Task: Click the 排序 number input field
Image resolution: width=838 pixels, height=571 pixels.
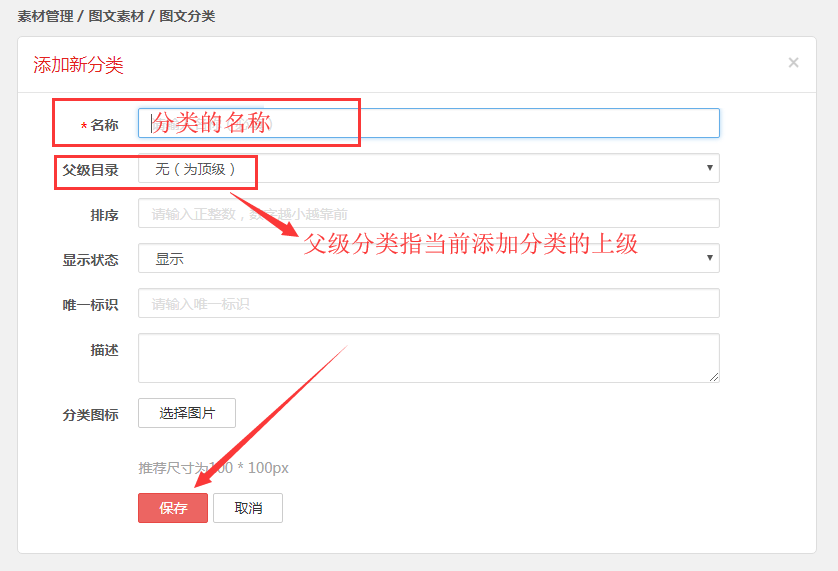Action: point(428,214)
